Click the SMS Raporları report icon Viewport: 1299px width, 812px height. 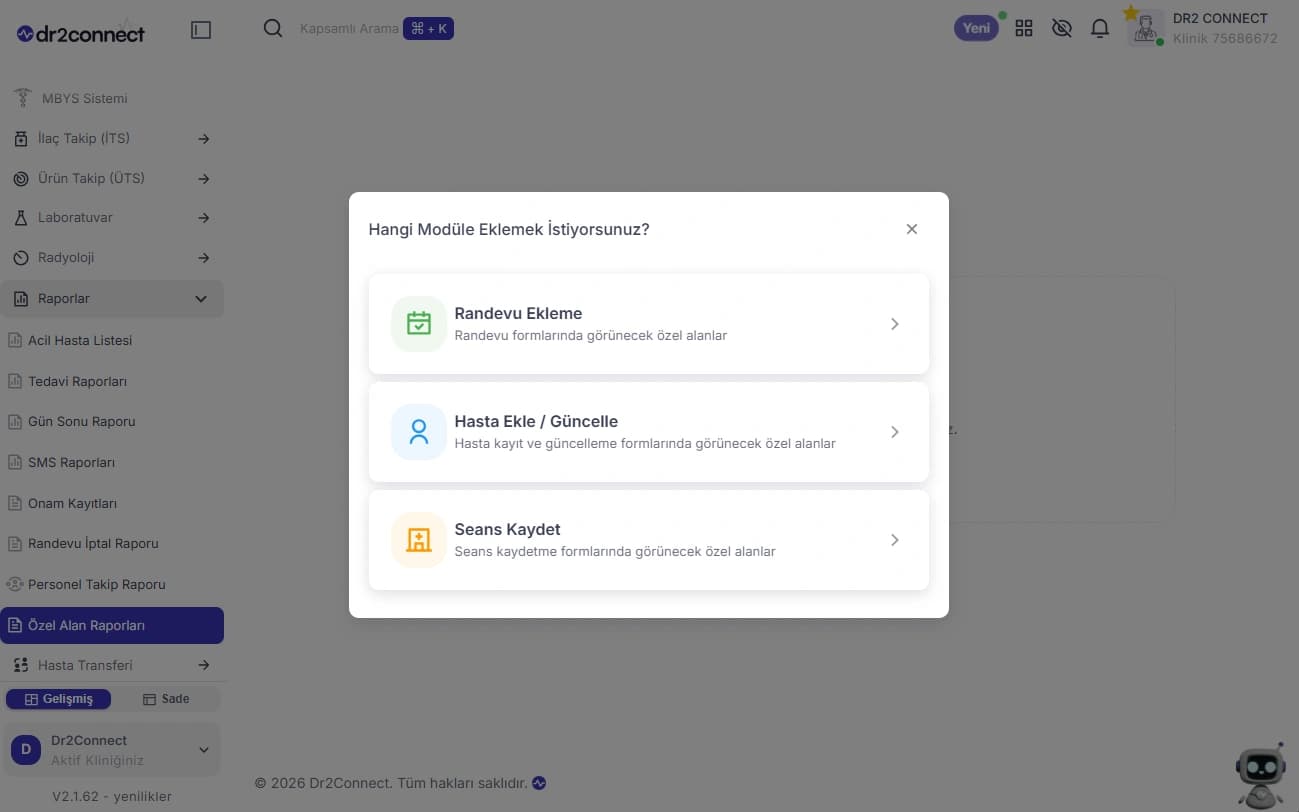coord(15,462)
